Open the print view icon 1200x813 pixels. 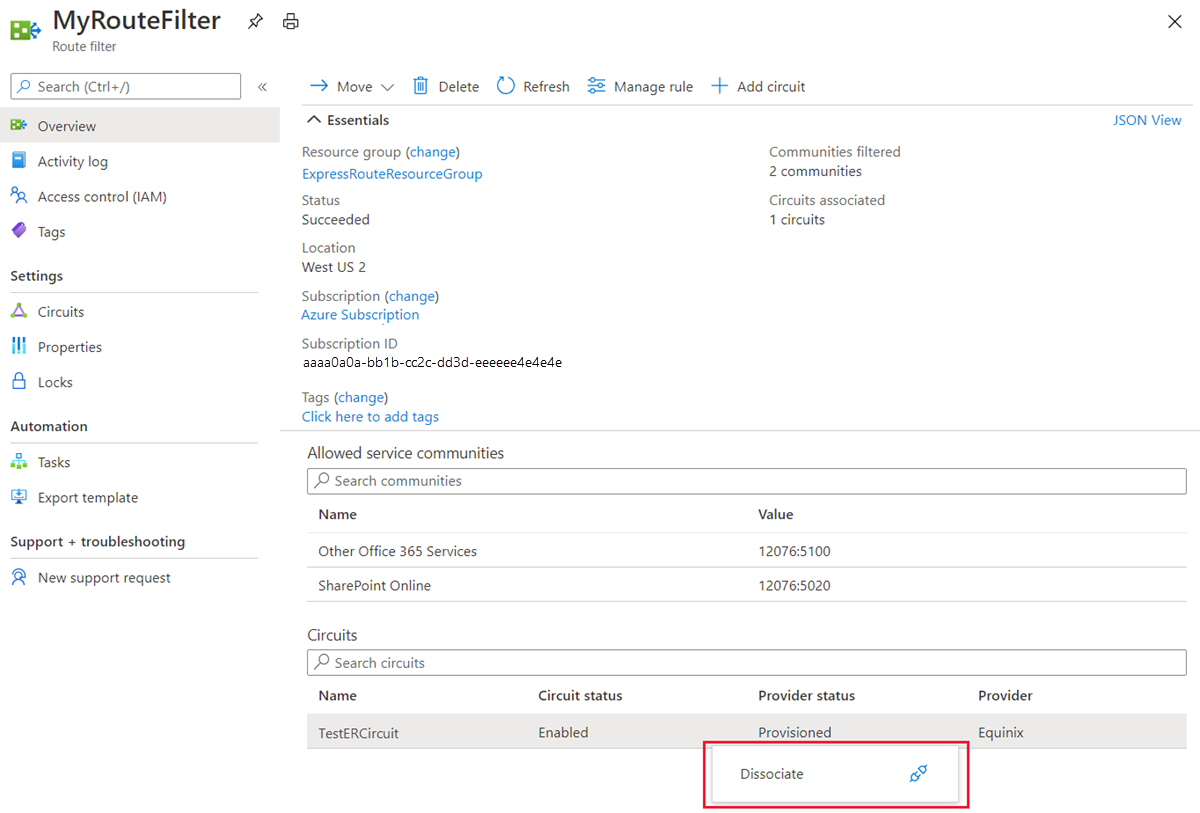pyautogui.click(x=290, y=20)
